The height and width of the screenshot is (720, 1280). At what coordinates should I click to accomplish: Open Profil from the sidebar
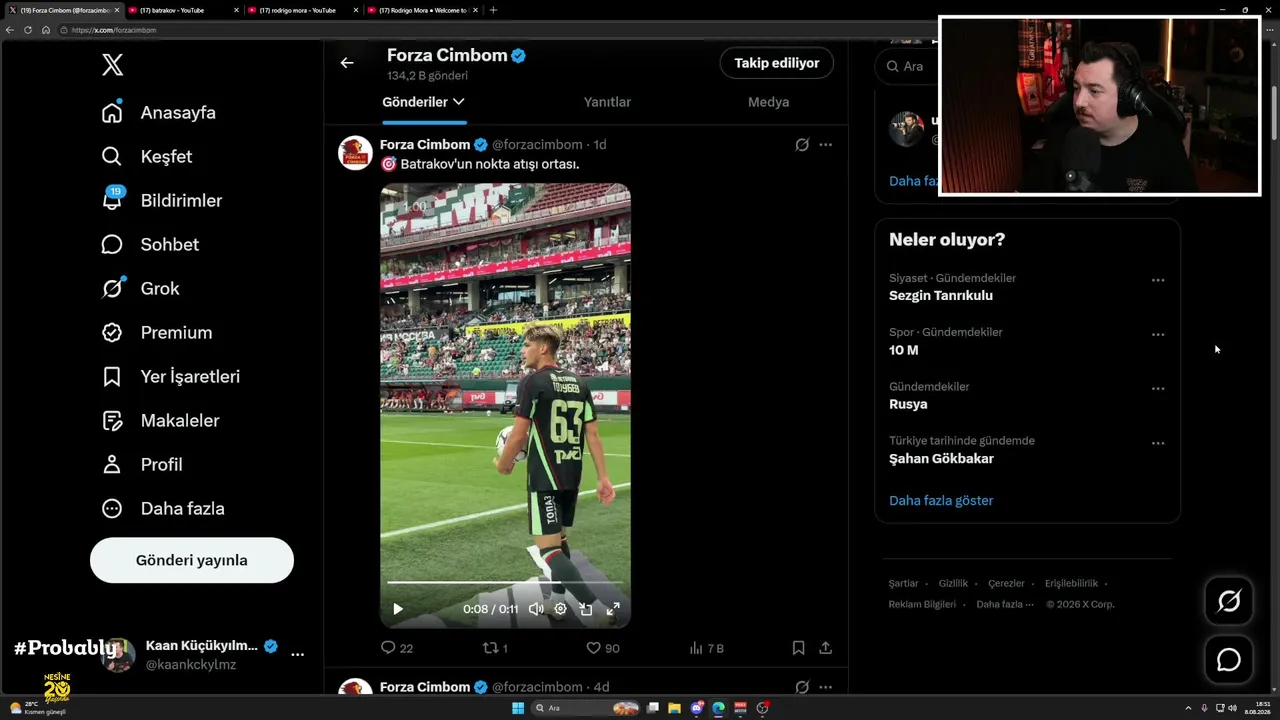tap(142, 465)
